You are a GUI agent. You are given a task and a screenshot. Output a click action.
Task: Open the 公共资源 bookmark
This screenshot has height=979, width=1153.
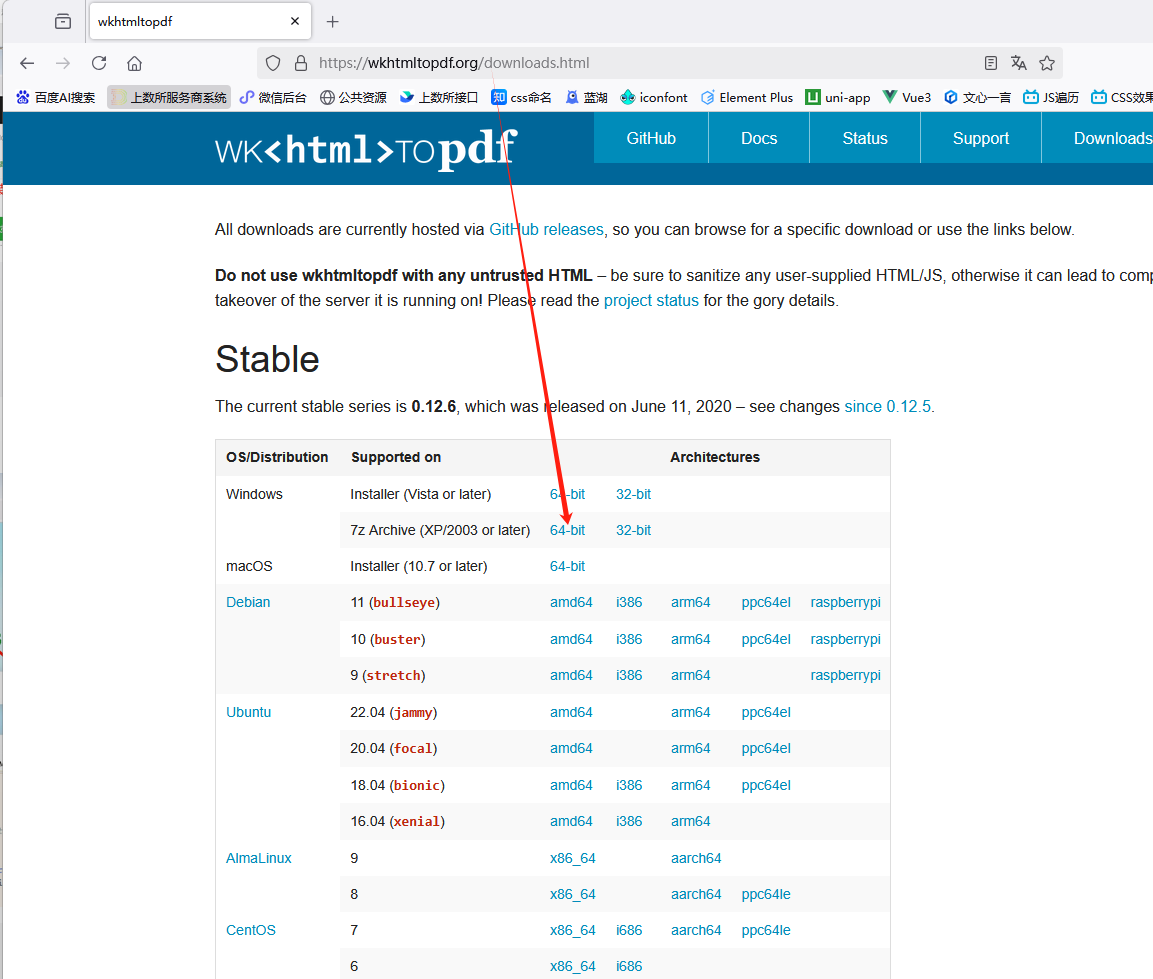pyautogui.click(x=354, y=97)
